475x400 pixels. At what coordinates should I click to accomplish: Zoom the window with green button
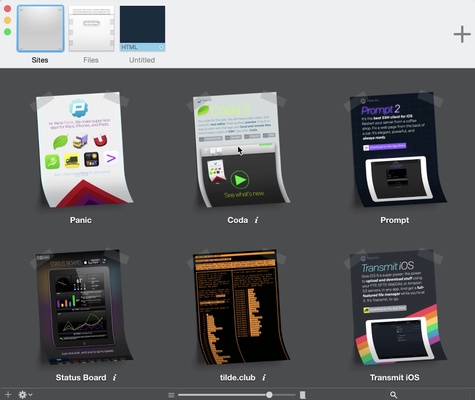7,32
